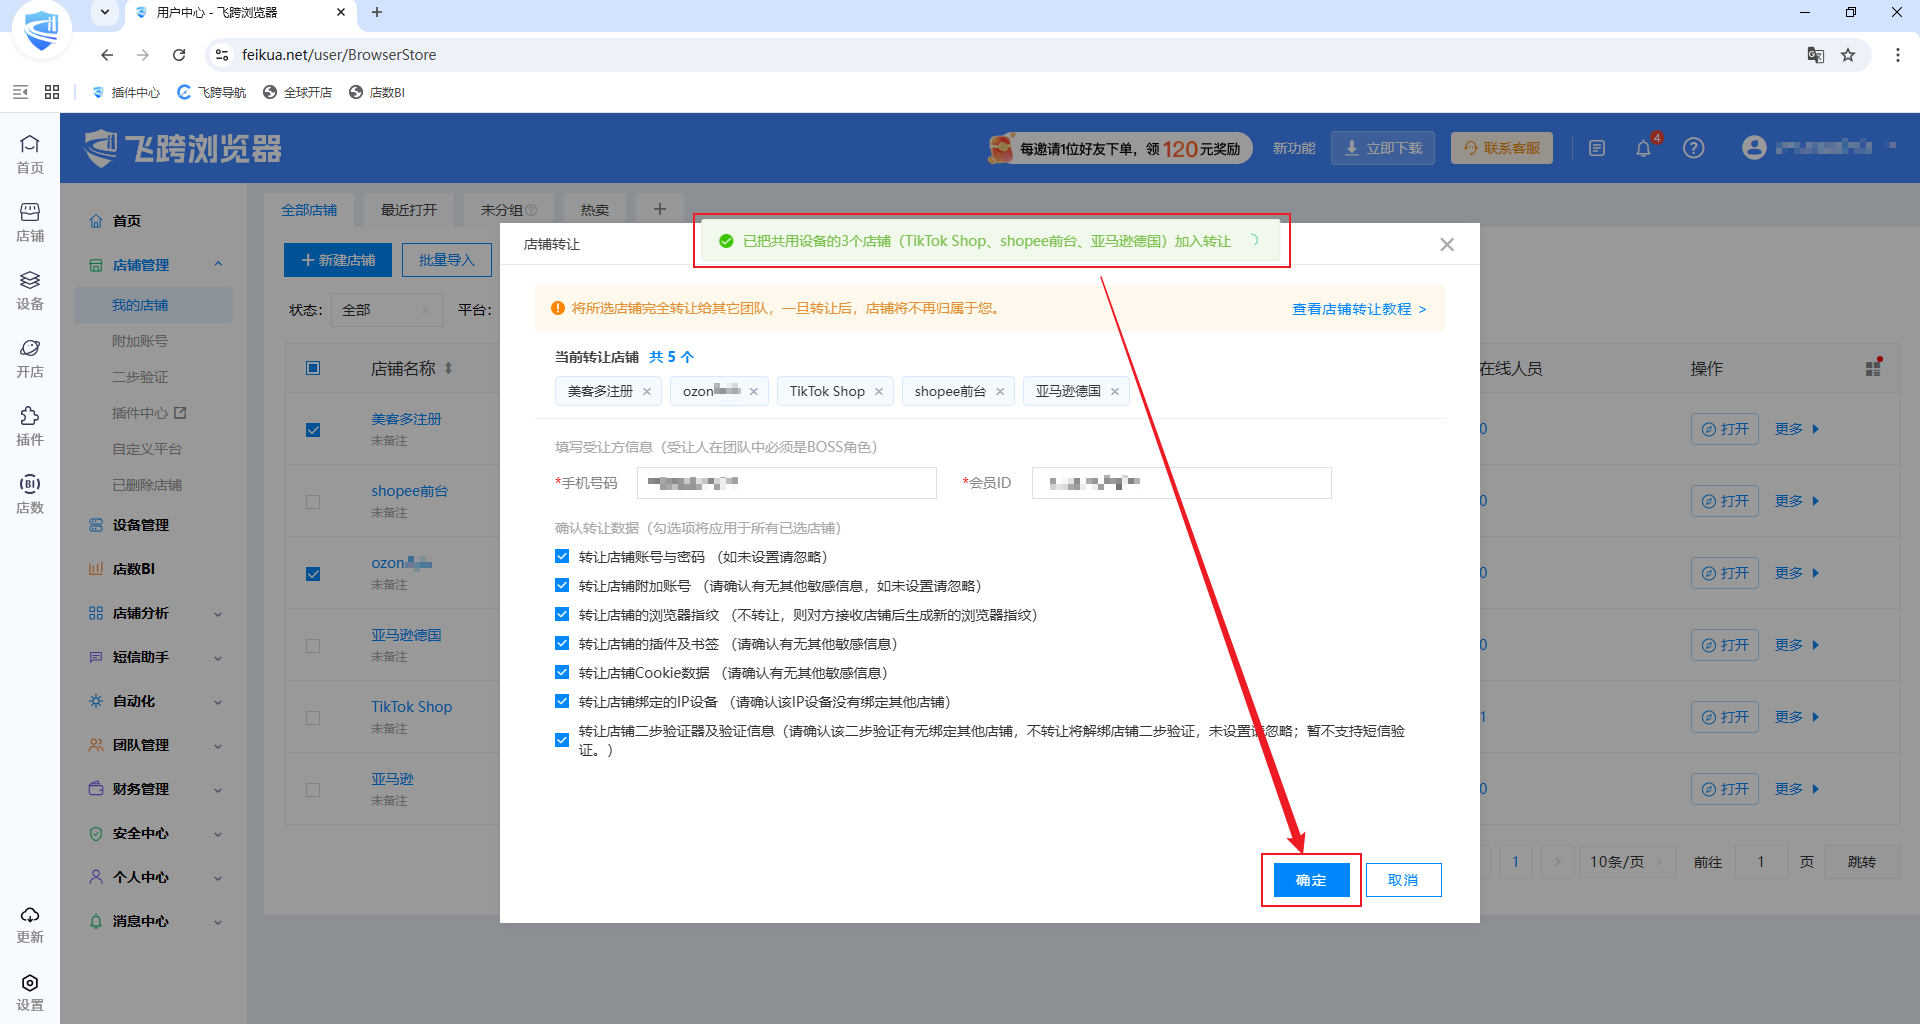Collapse the 店铺管理 sidebar section
1920x1024 pixels.
(218, 265)
